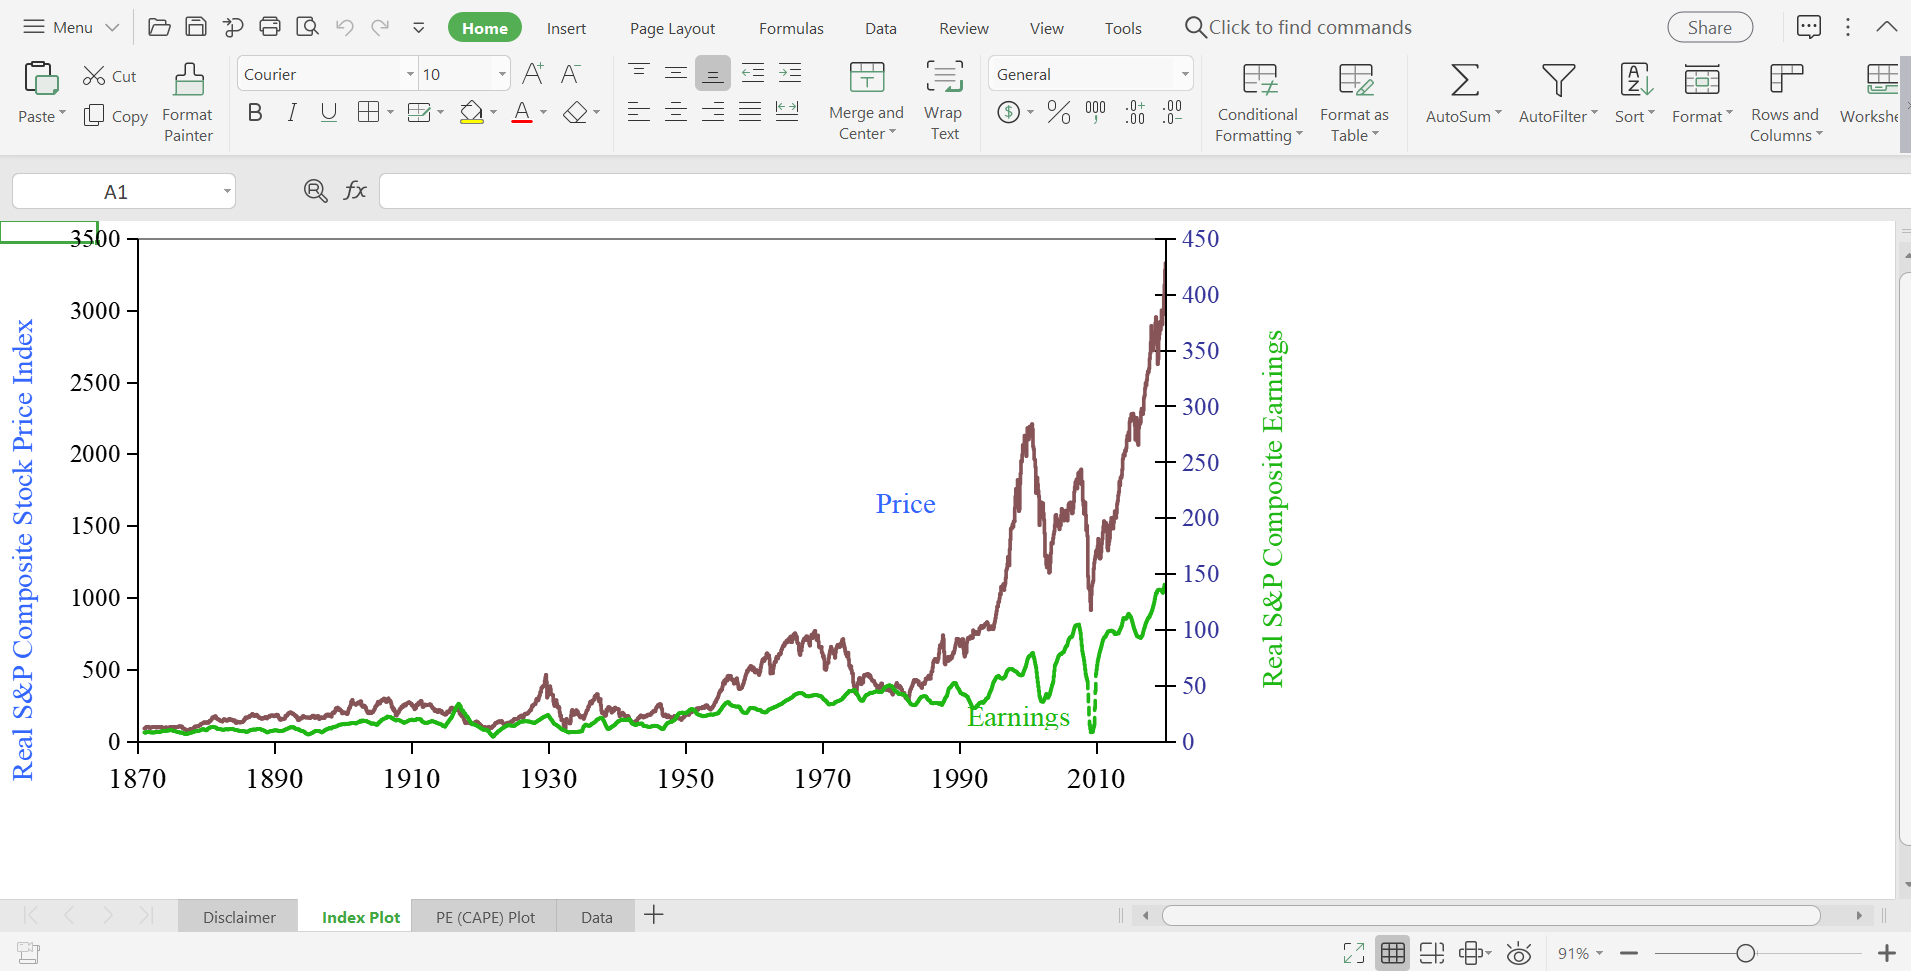Viewport: 1911px width, 971px height.
Task: Switch to the Formulas ribbon tab
Action: (791, 28)
